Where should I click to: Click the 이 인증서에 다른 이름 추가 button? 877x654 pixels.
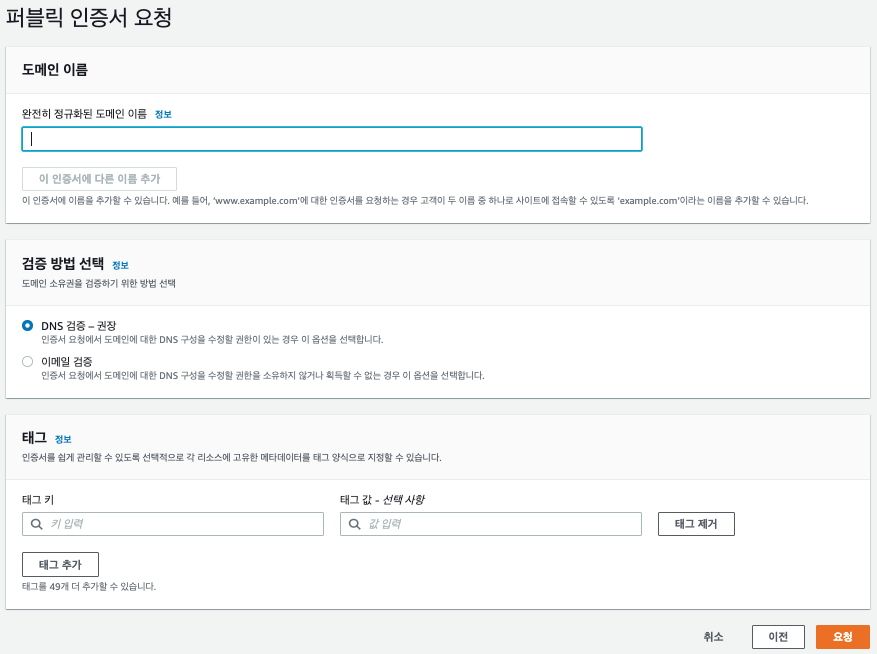click(100, 179)
